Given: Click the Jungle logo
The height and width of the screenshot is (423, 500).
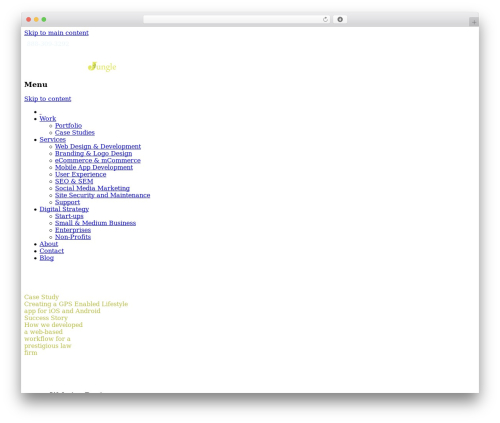Looking at the screenshot, I should pyautogui.click(x=102, y=67).
